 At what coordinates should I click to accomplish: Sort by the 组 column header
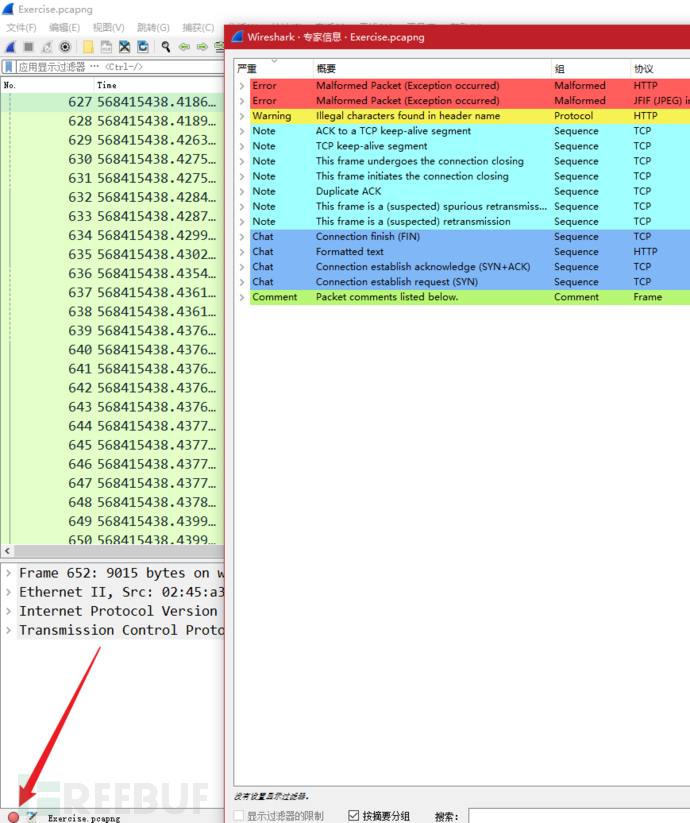[591, 69]
